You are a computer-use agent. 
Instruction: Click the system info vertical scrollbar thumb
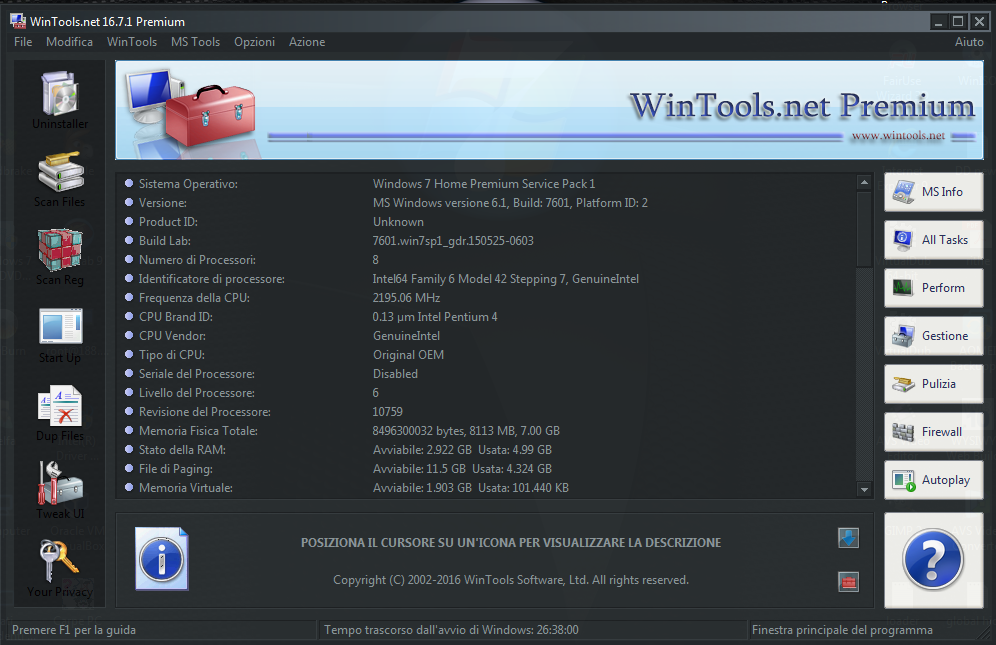(x=864, y=229)
